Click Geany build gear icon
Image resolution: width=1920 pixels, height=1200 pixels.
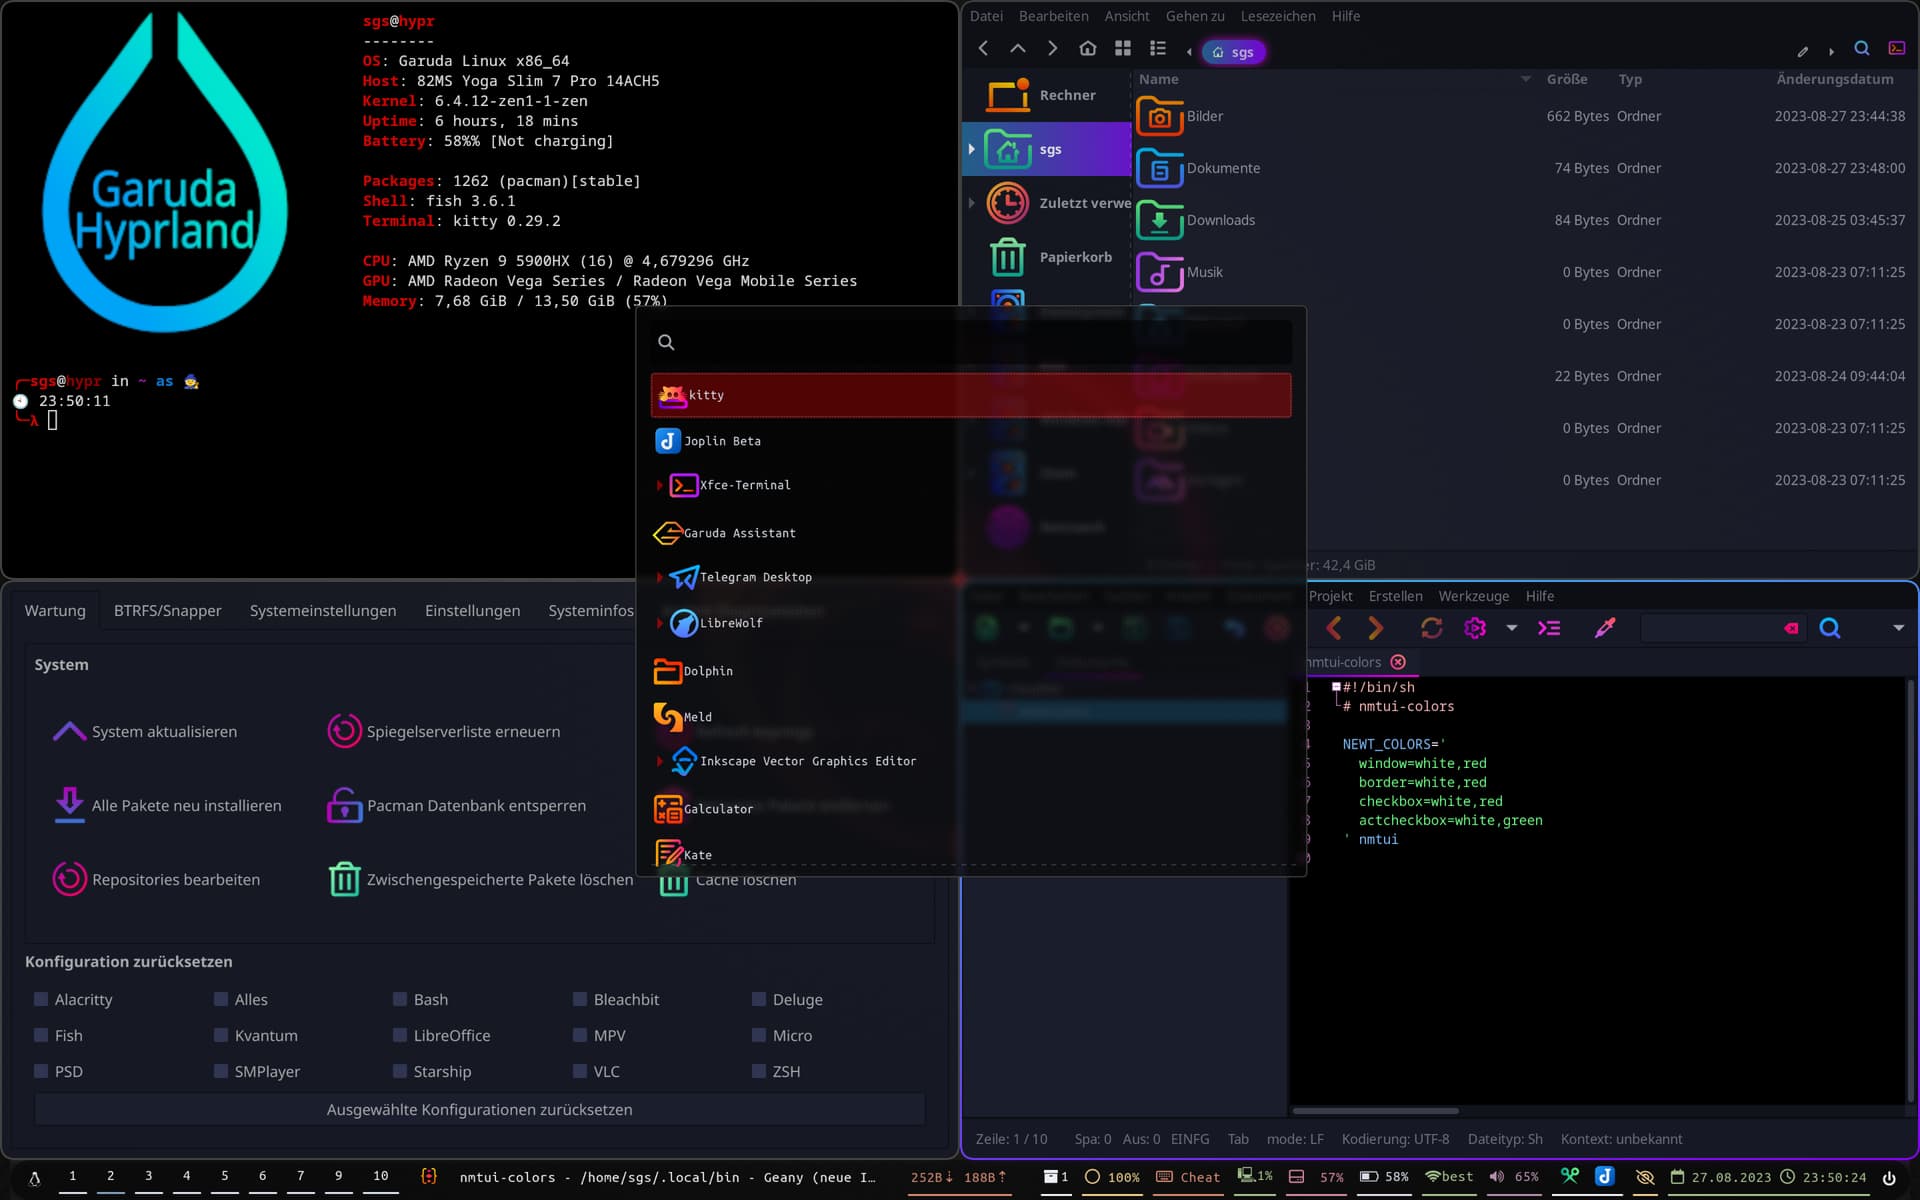pos(1475,628)
